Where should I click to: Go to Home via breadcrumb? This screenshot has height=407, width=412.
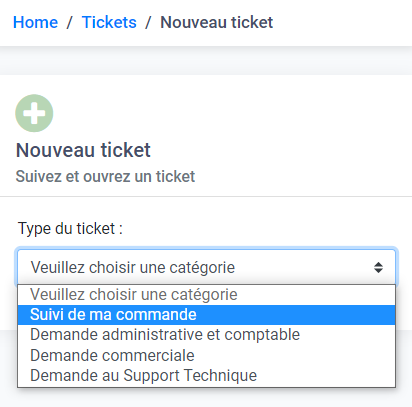click(x=35, y=22)
